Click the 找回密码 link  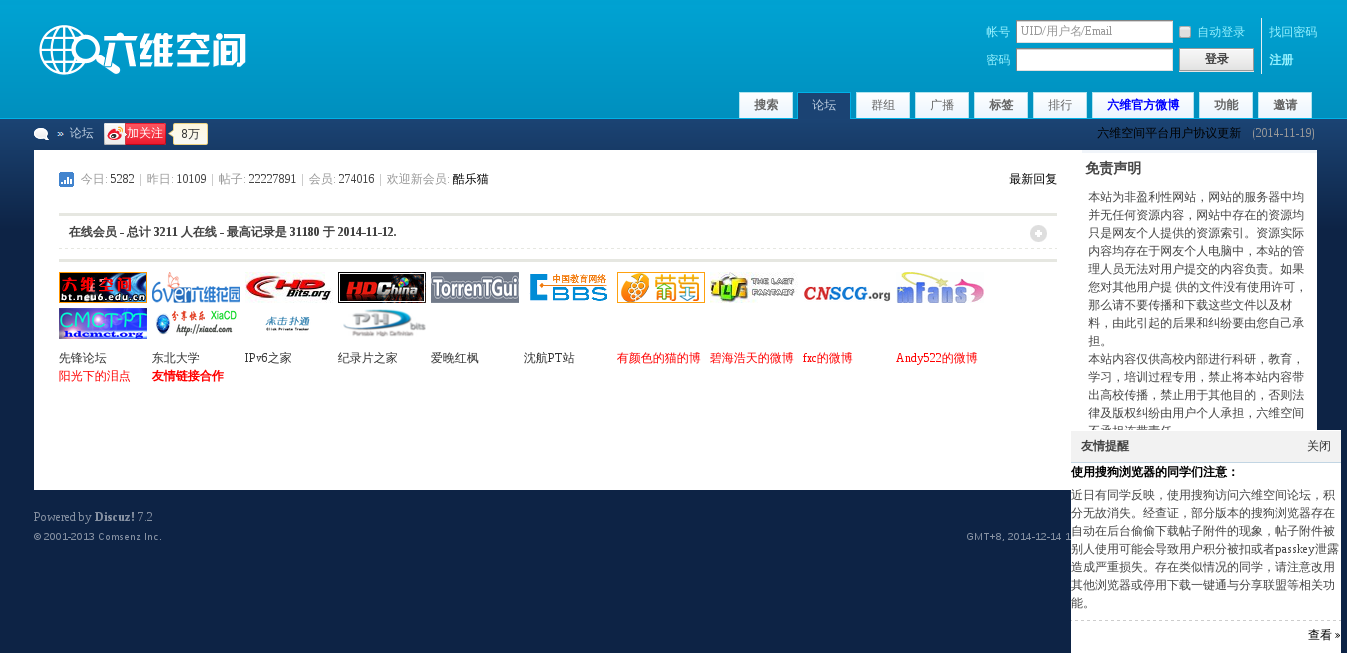point(1292,32)
